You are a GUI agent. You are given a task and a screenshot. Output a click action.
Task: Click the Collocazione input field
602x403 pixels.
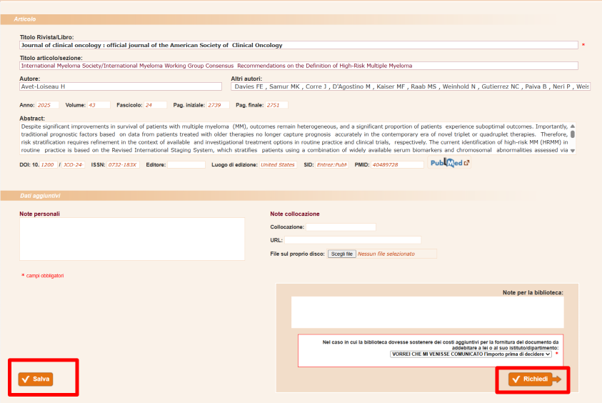coord(341,227)
